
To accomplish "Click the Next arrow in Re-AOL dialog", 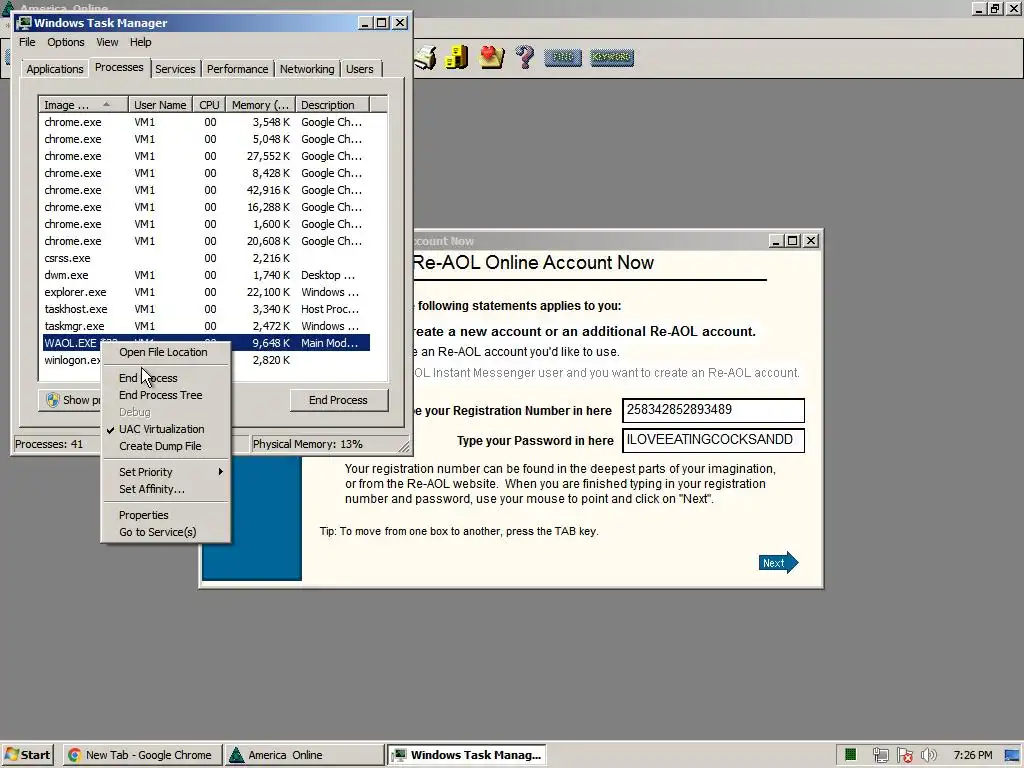I will [778, 562].
